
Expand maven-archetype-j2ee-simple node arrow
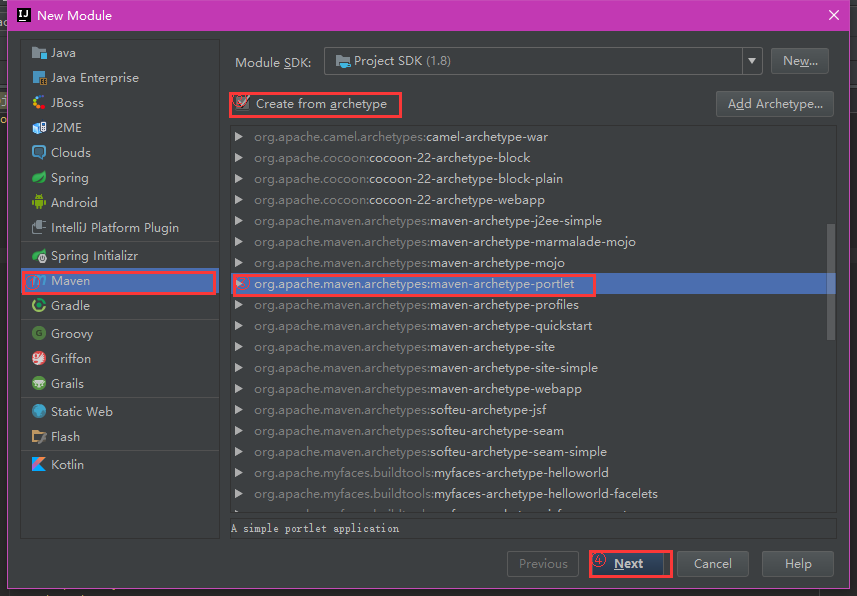pos(239,221)
